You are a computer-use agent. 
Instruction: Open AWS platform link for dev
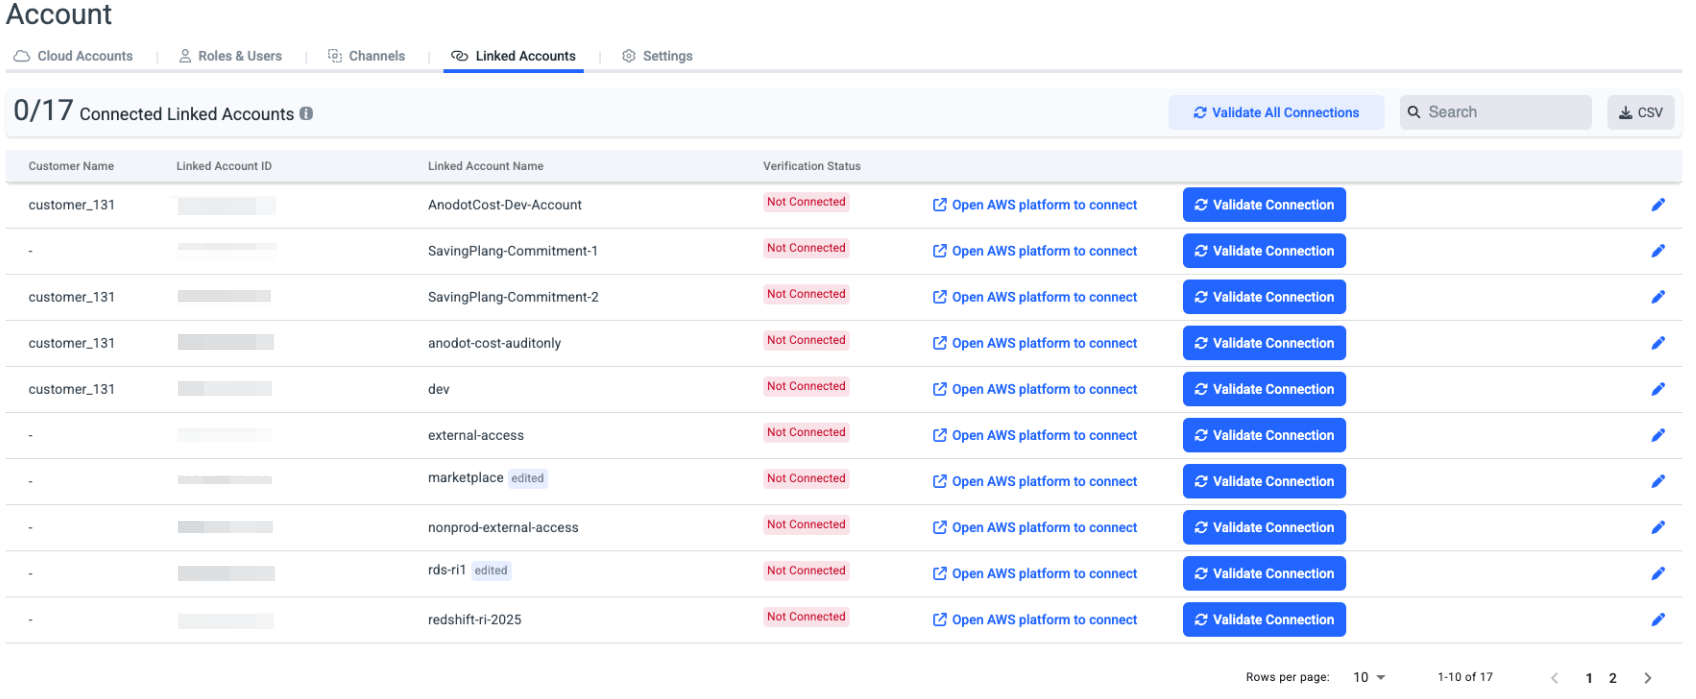[x=1035, y=389]
